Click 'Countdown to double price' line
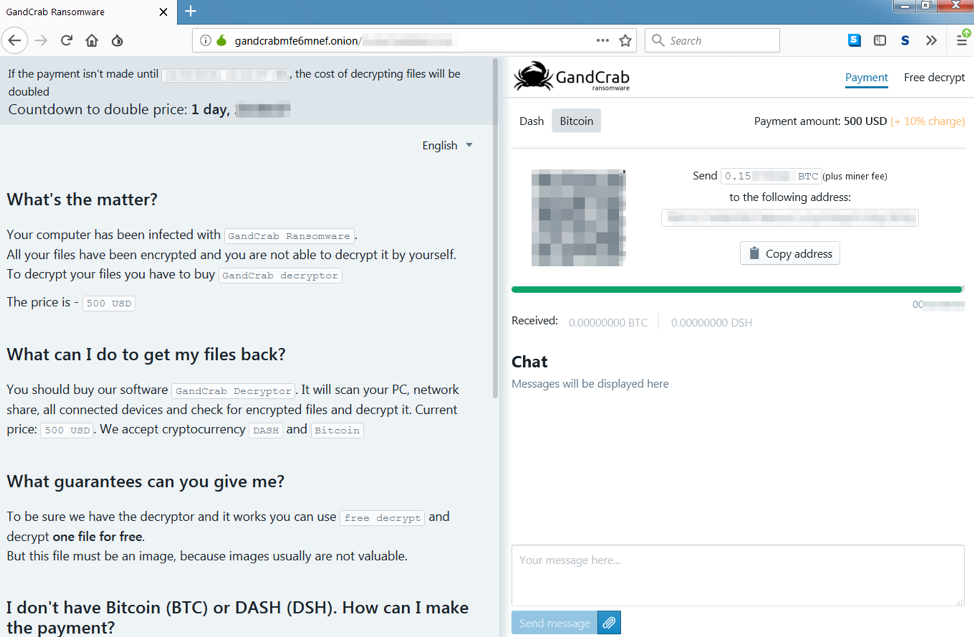Screen dimensions: 974x637 [149, 109]
